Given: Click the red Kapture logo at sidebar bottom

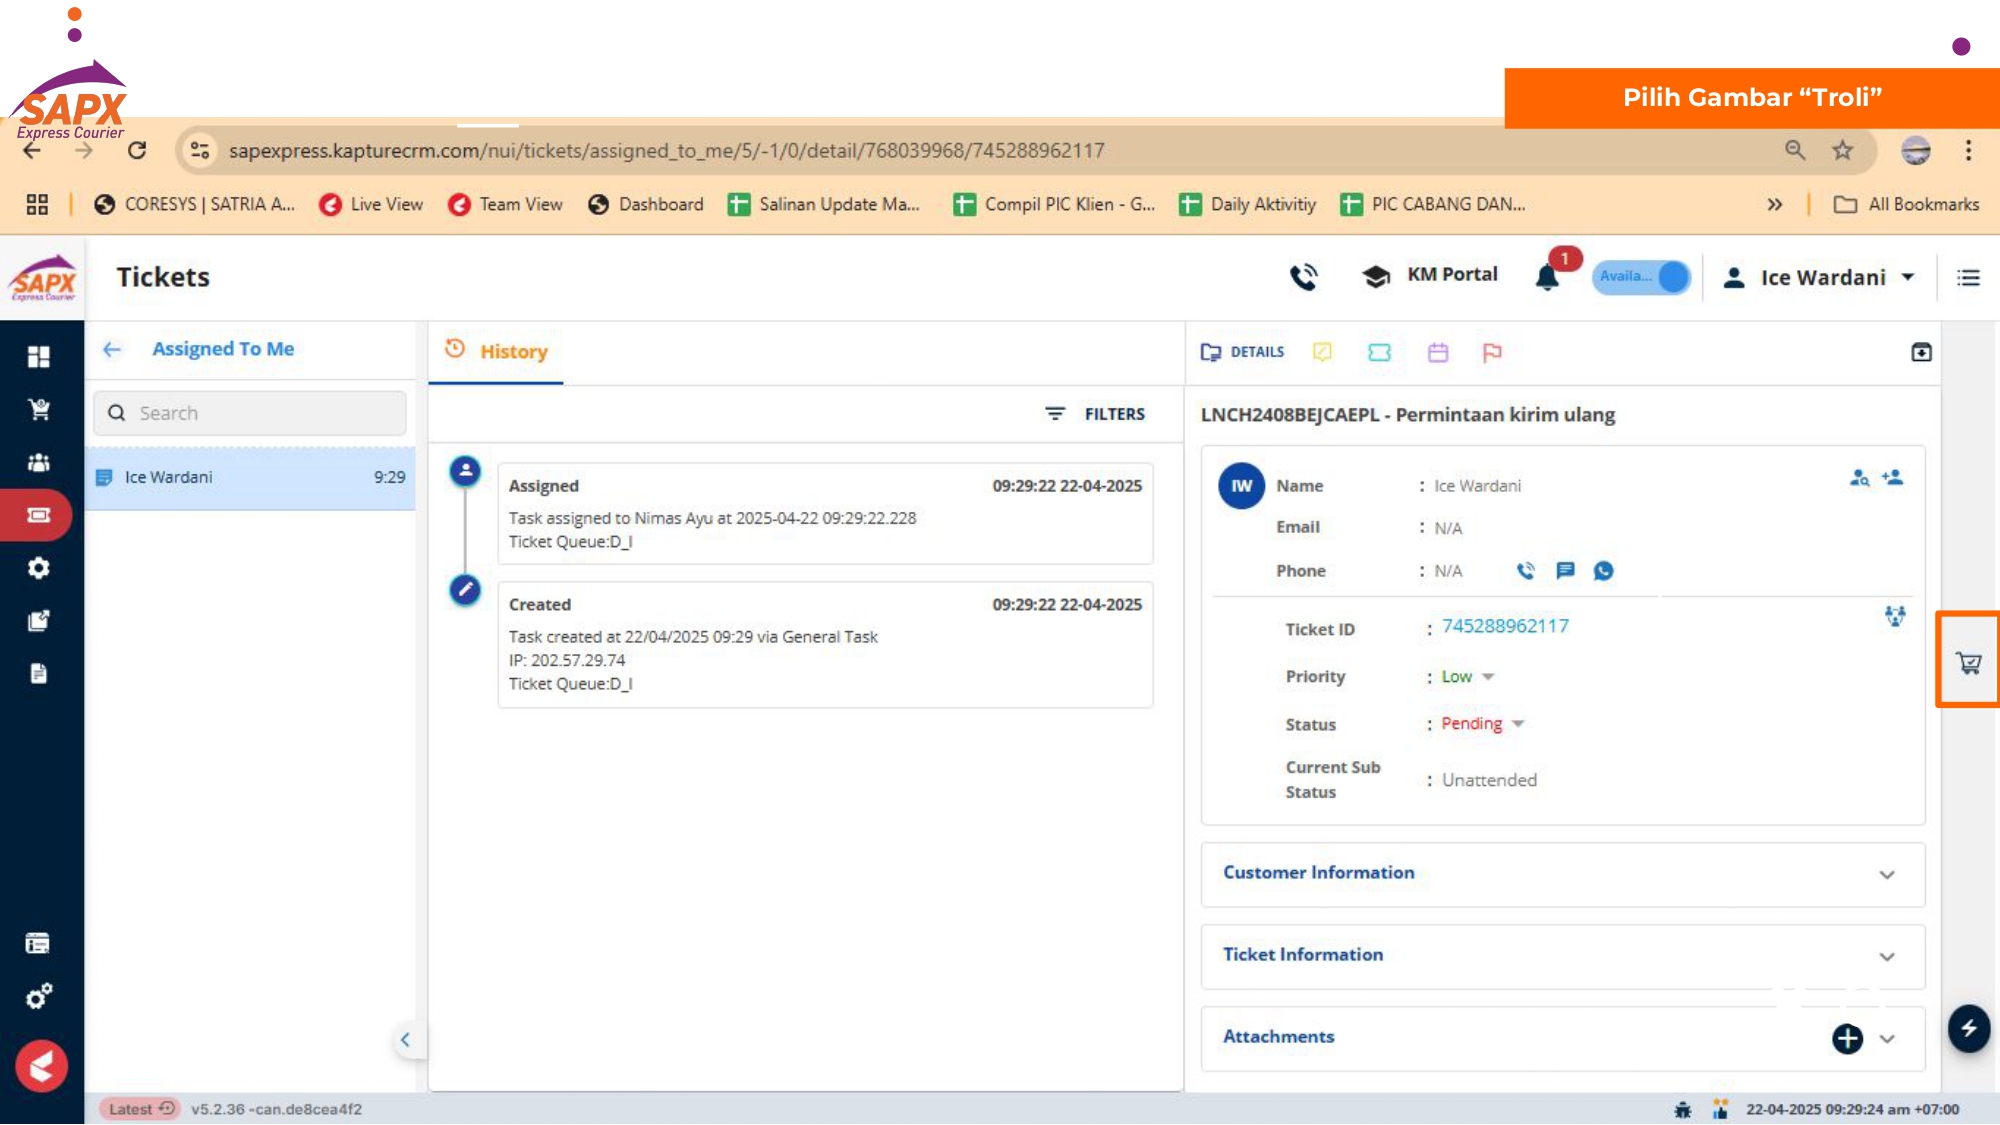Looking at the screenshot, I should [41, 1067].
